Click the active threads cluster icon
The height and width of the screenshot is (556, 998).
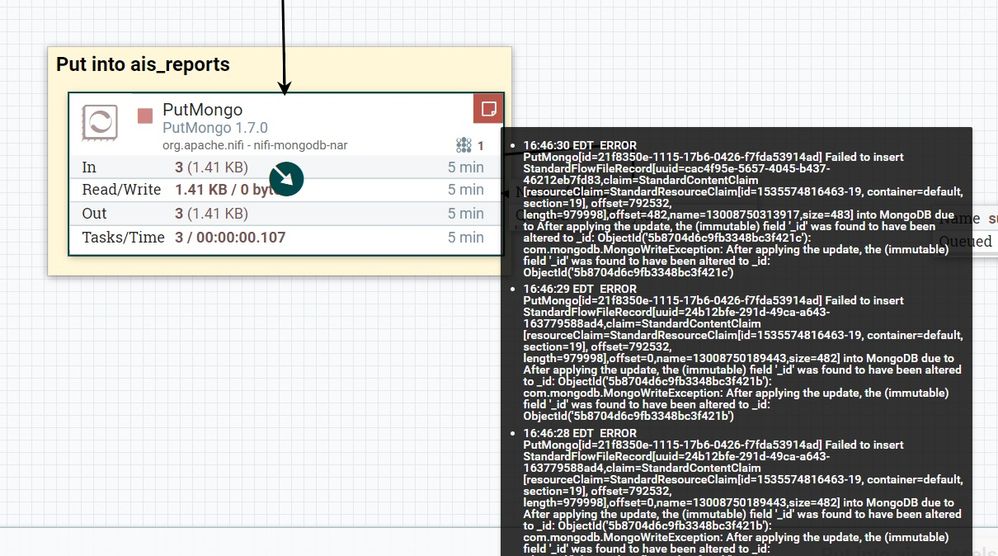pyautogui.click(x=464, y=145)
